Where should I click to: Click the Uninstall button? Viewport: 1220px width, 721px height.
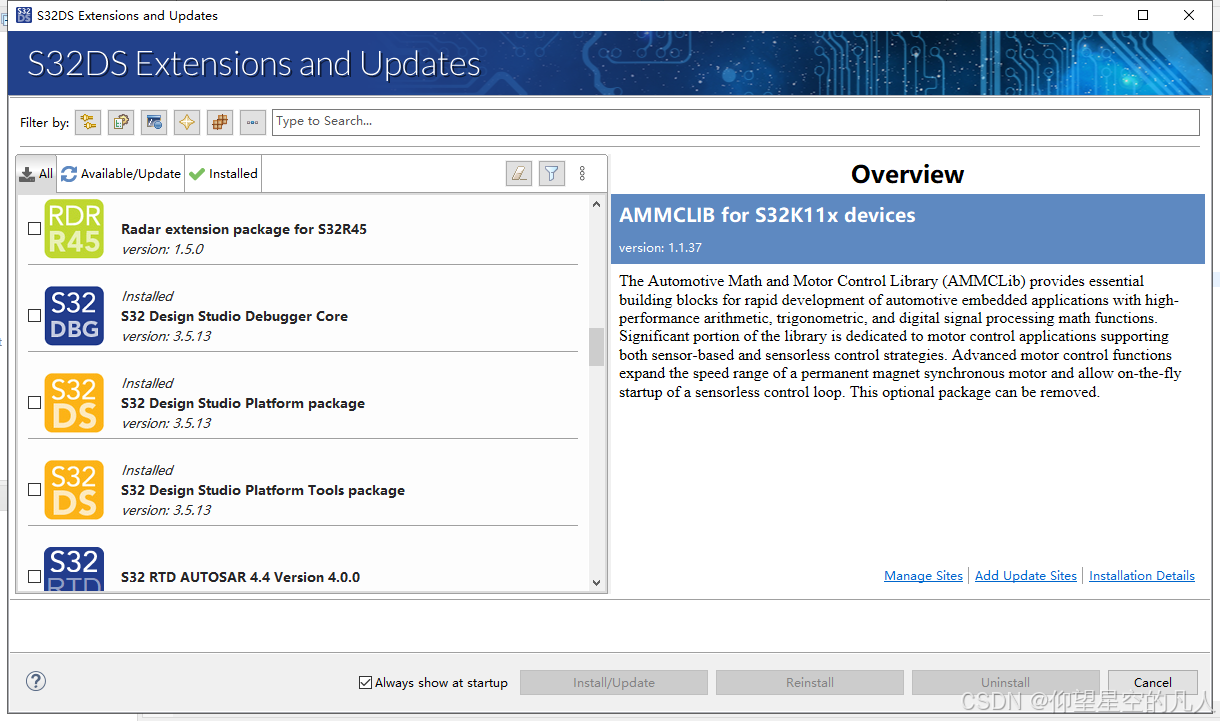coord(1005,683)
